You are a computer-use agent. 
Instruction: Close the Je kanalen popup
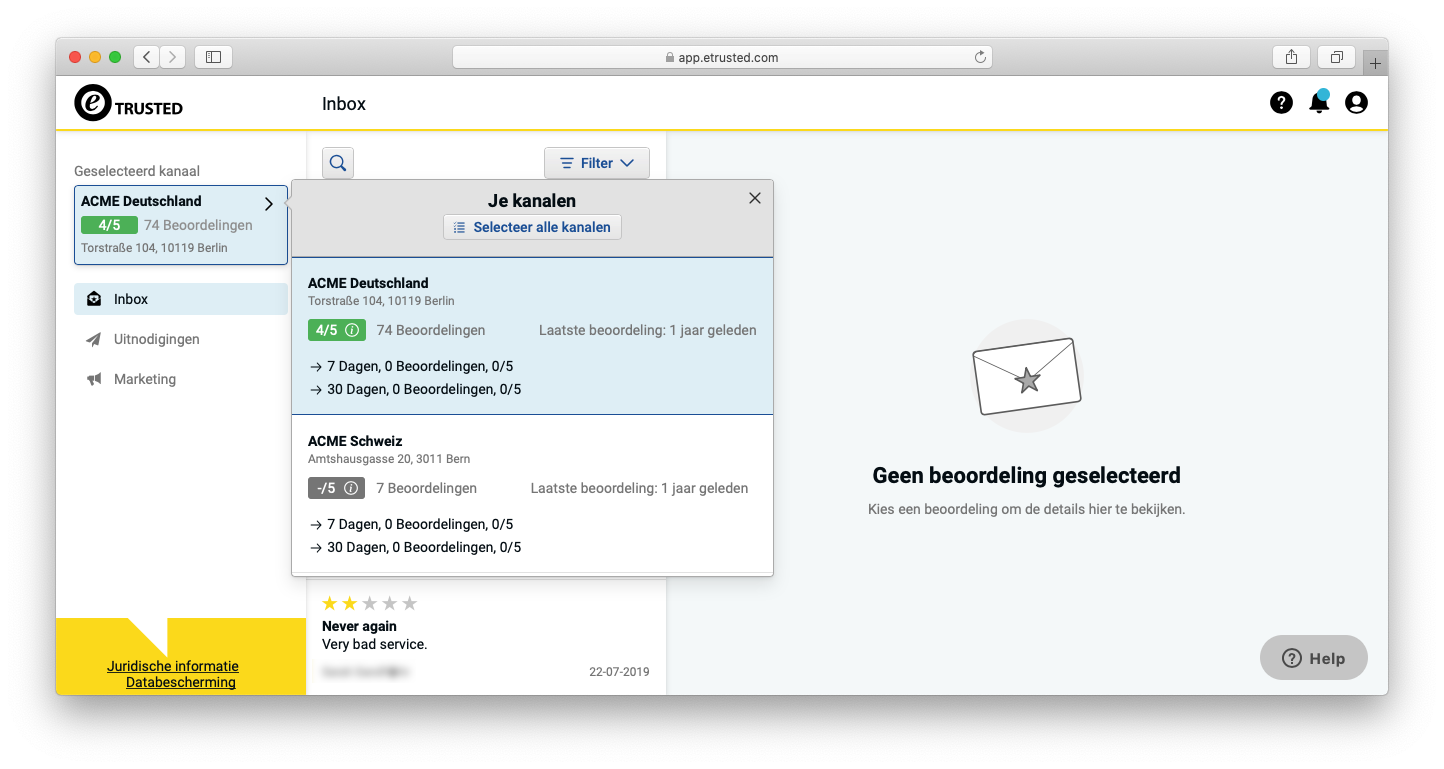coord(755,198)
